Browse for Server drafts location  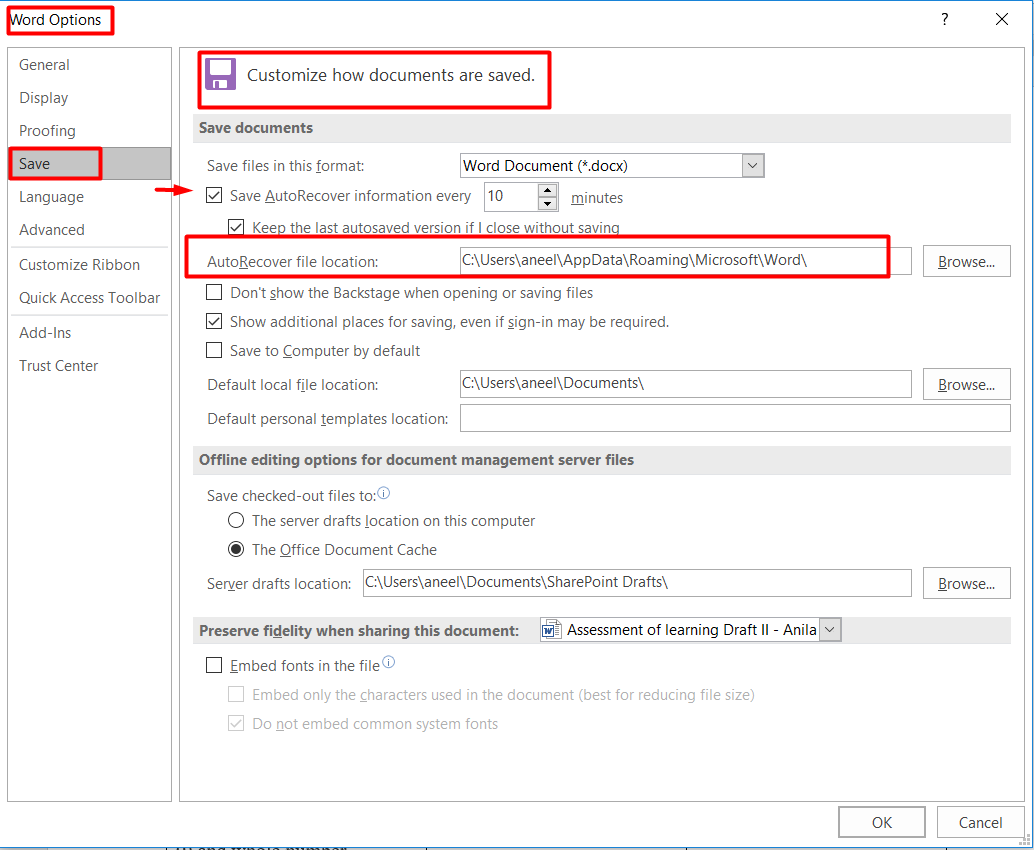point(966,583)
